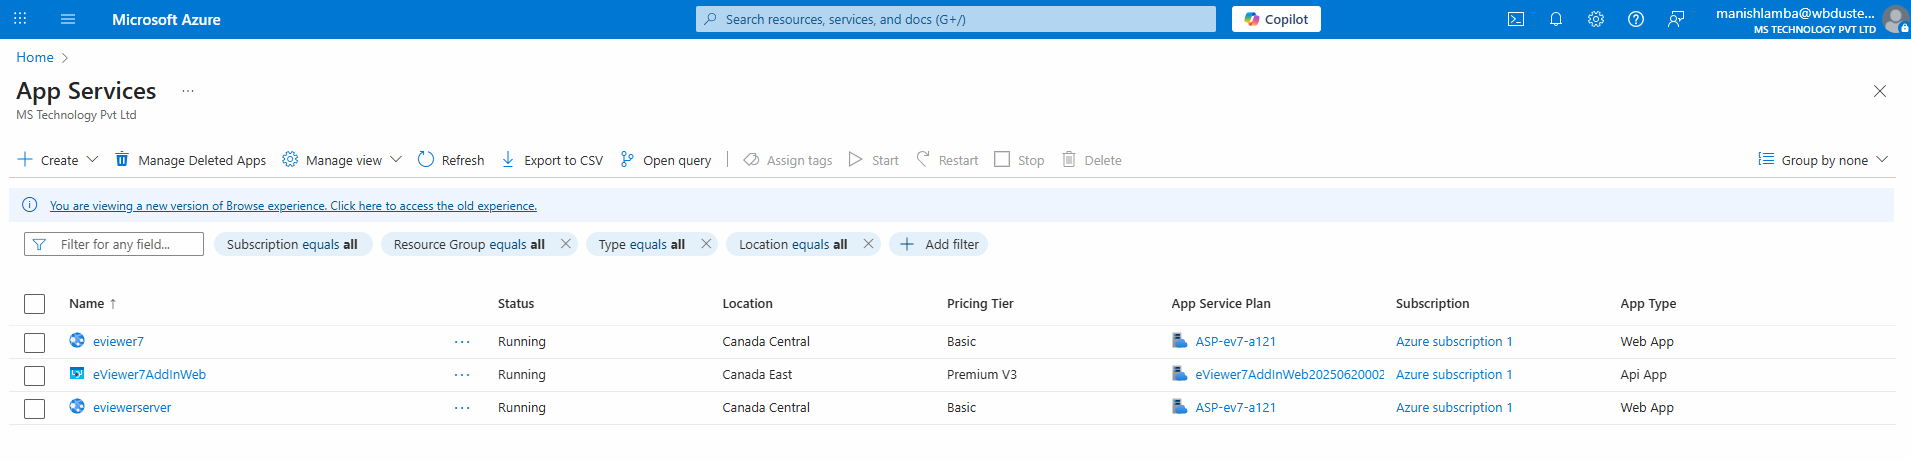Viewport: 1911px width, 462px height.
Task: Sort by the Location column header
Action: 748,303
